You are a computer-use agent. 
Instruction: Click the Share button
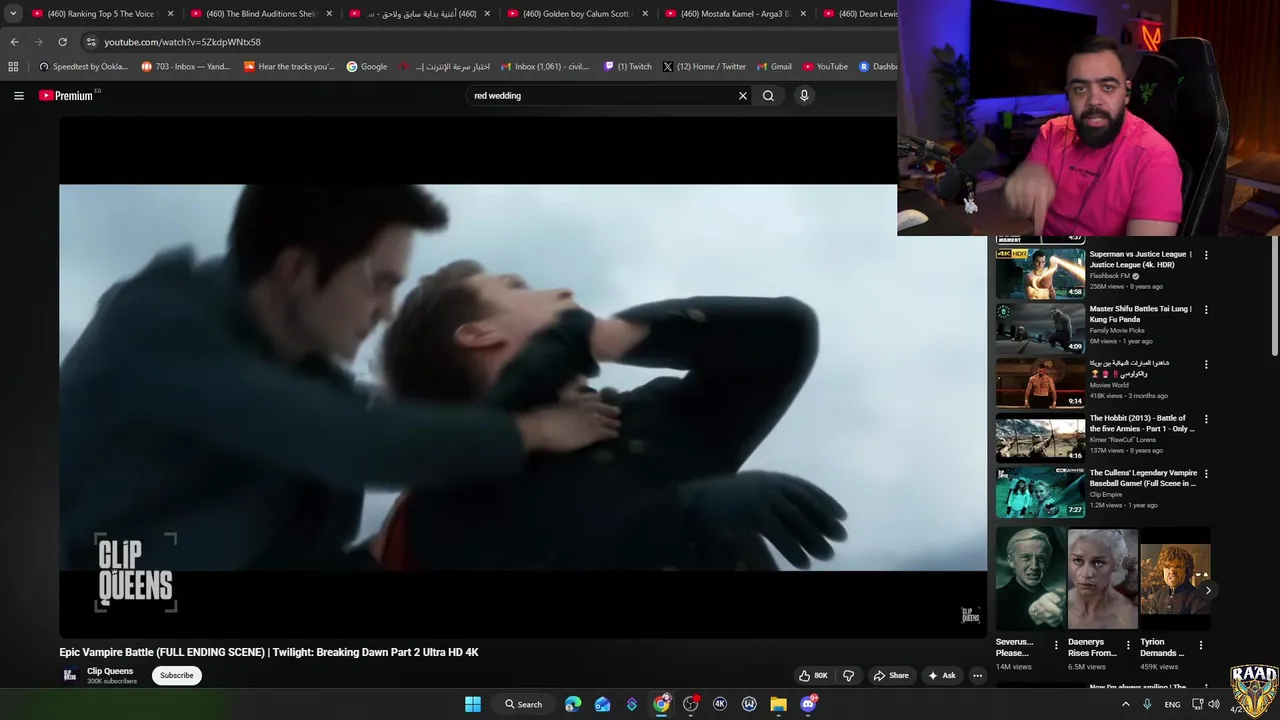[x=891, y=676]
